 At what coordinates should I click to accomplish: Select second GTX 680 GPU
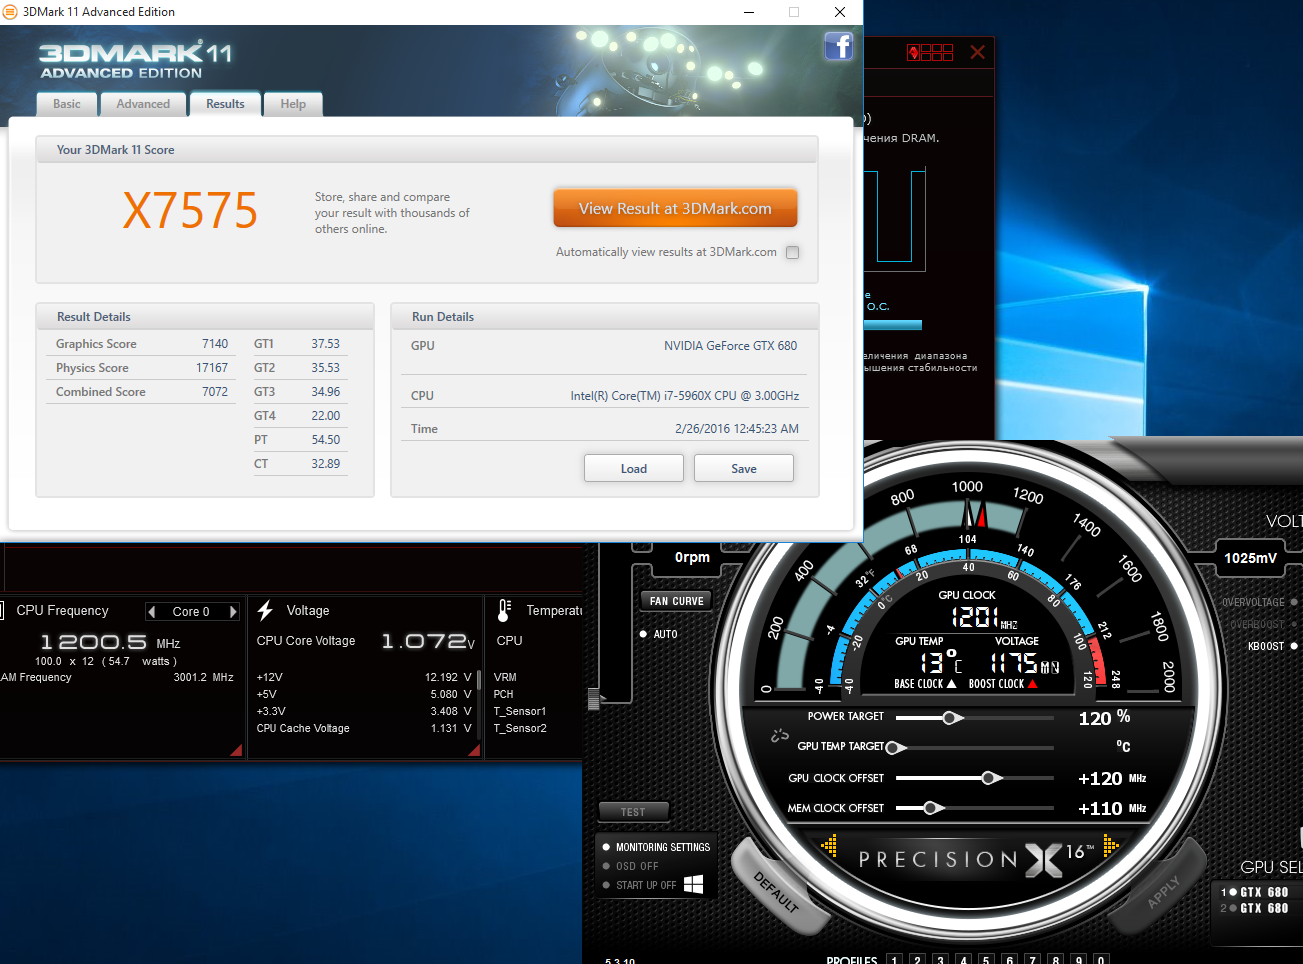pyautogui.click(x=1255, y=908)
